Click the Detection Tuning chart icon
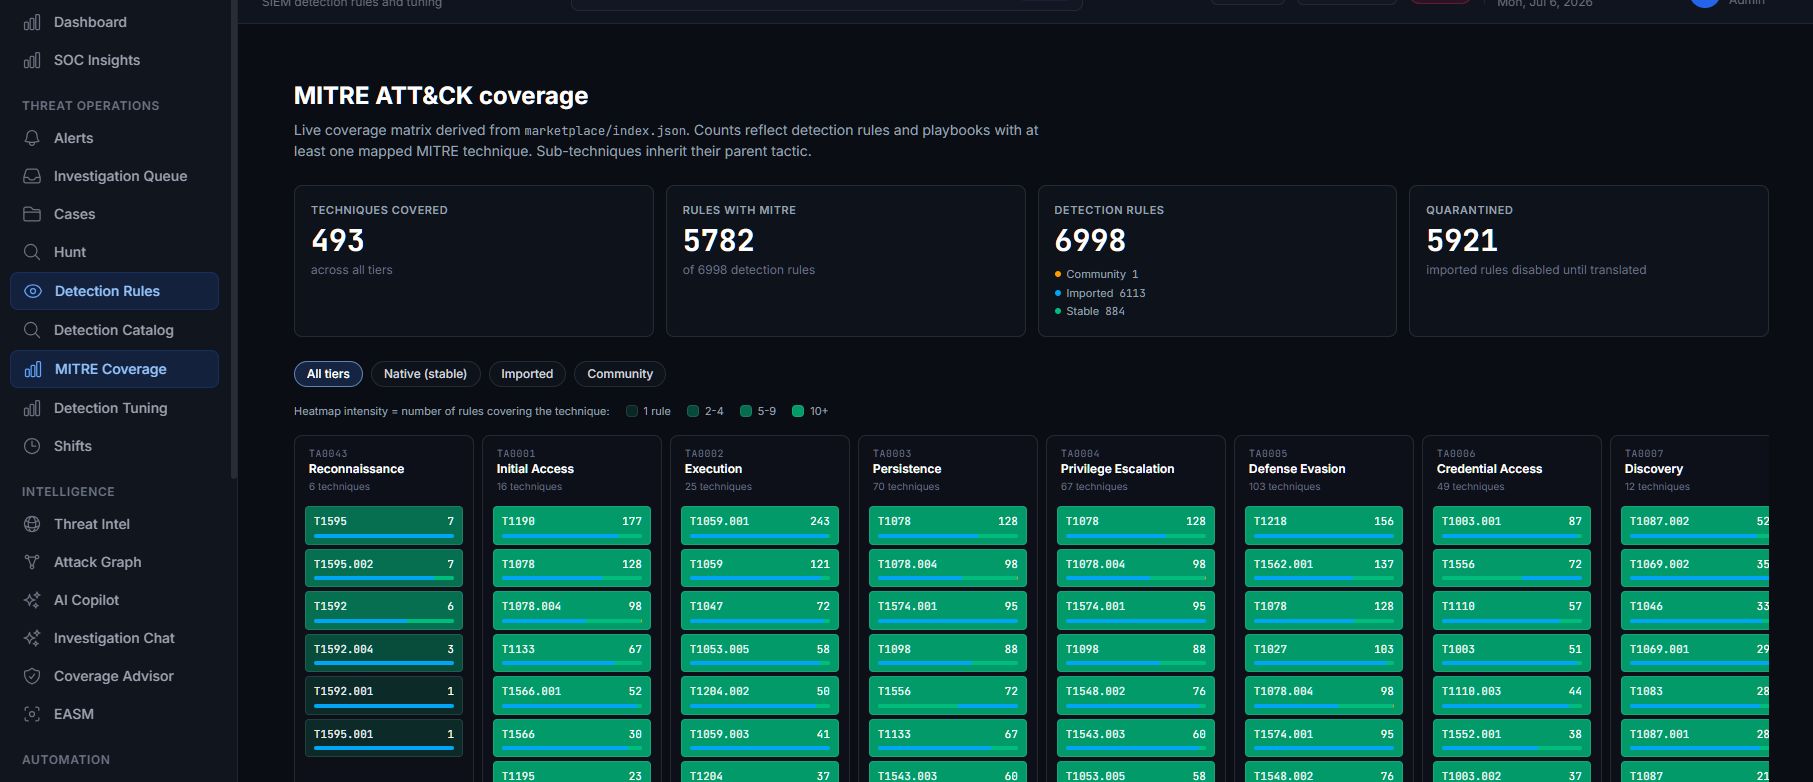Screen dimensions: 1813x782 point(32,408)
